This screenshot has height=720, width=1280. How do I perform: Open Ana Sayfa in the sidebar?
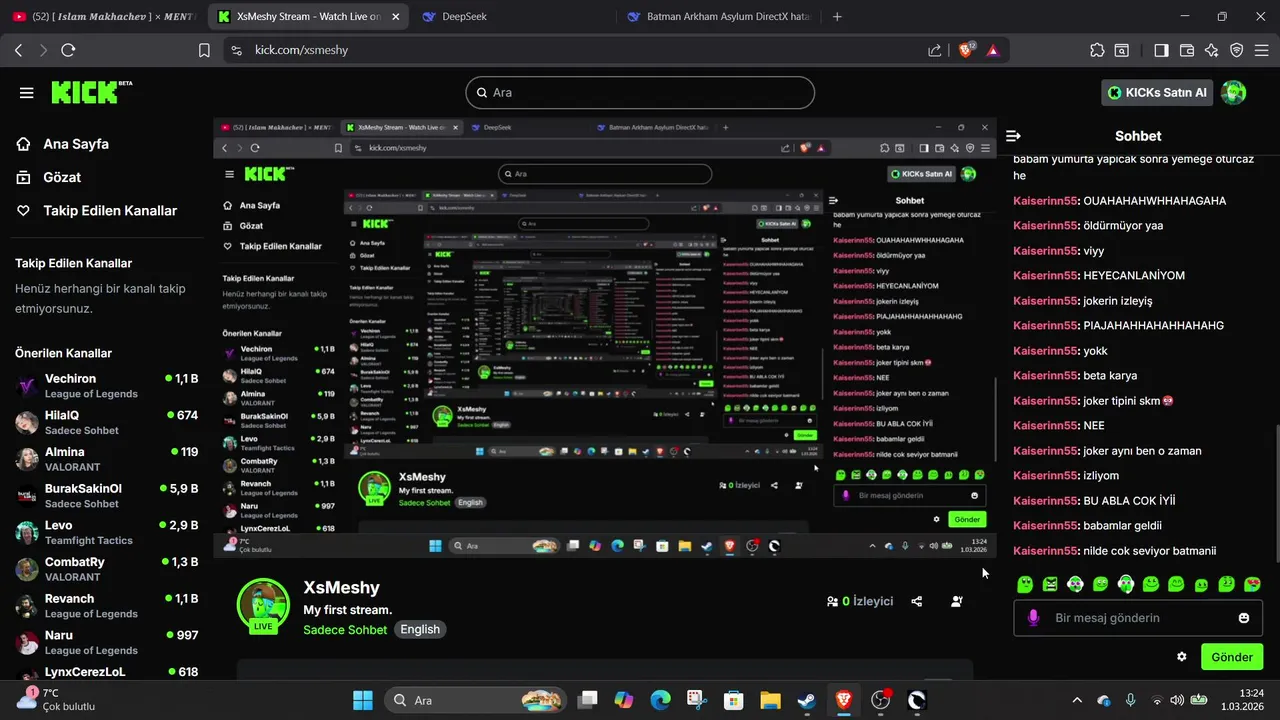[x=62, y=144]
